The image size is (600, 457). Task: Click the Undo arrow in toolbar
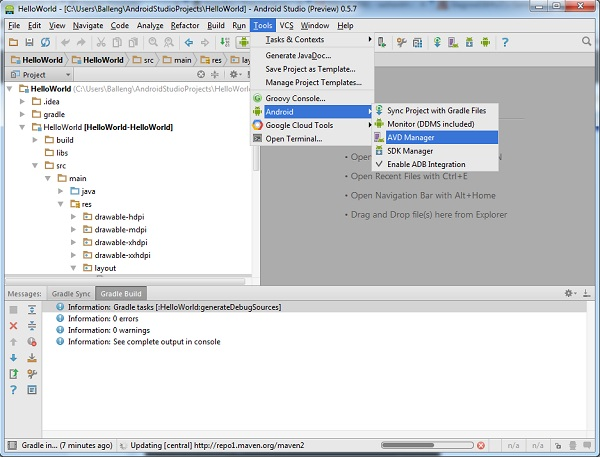pyautogui.click(x=65, y=42)
